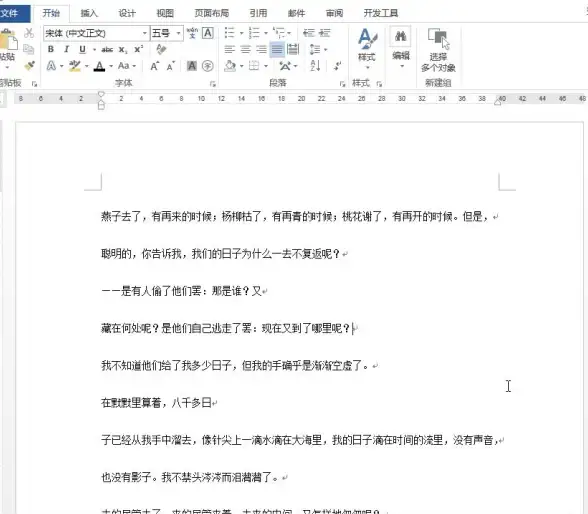Switch to the 邮件 Mailings tab

pyautogui.click(x=296, y=13)
